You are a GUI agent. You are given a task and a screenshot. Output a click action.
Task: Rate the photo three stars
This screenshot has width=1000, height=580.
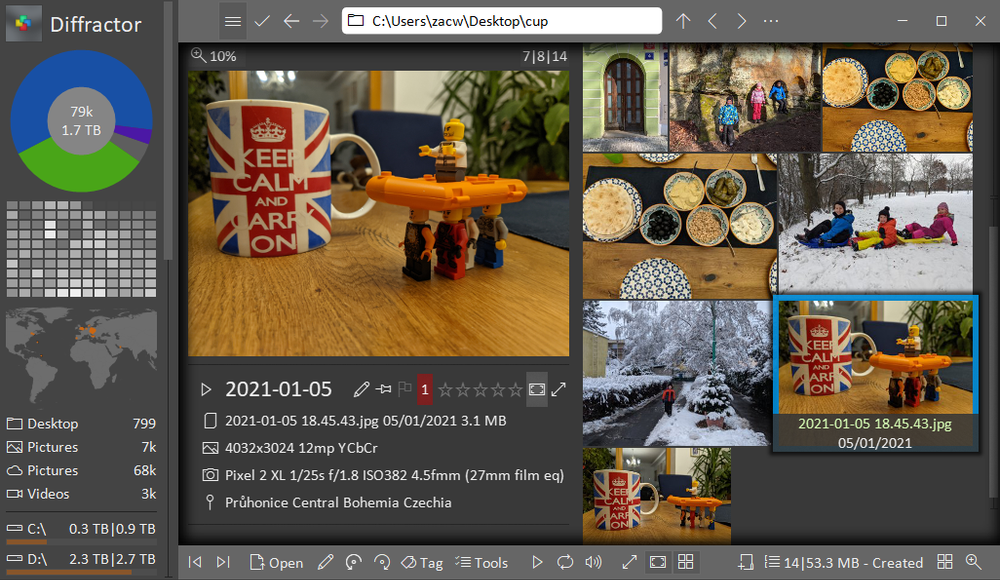(x=480, y=390)
